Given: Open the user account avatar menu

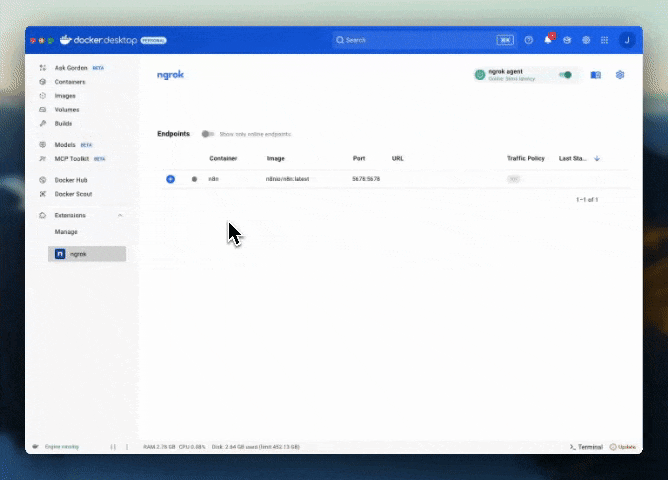Looking at the screenshot, I should coord(627,40).
